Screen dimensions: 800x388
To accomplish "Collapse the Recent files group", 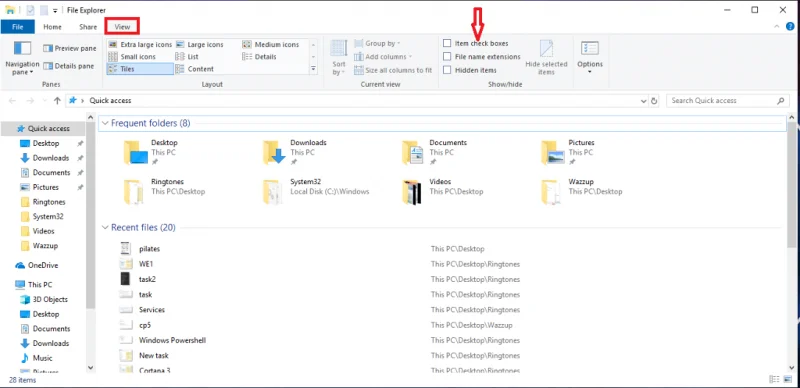I will (105, 227).
